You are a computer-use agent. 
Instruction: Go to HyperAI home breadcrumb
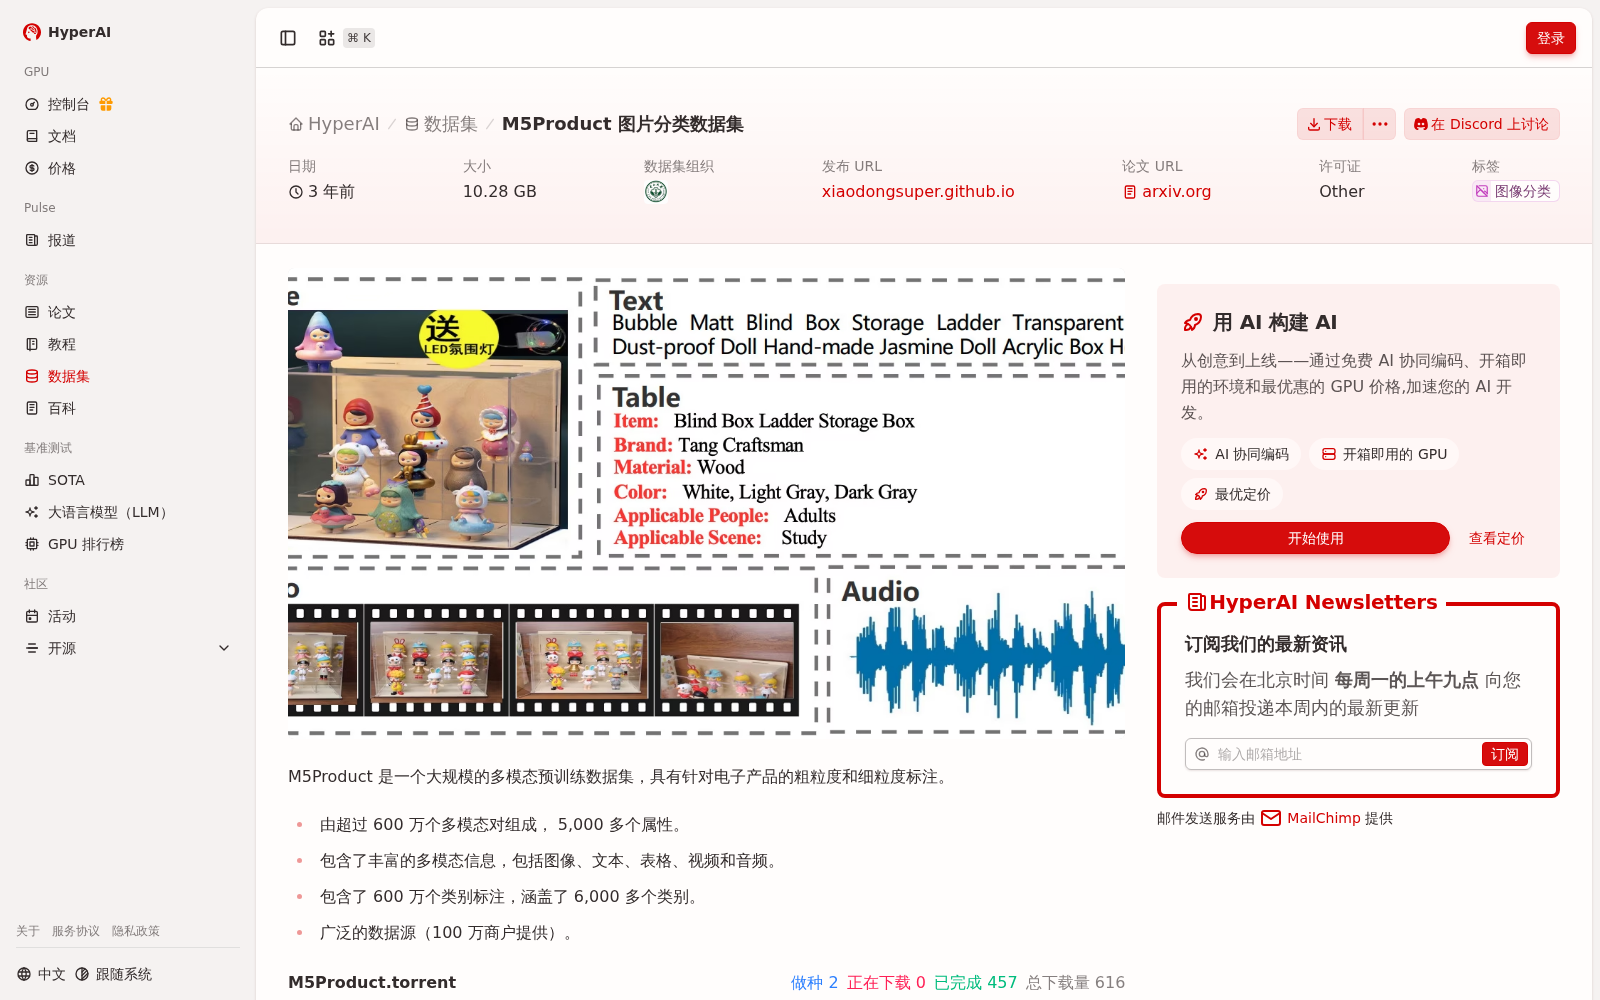coord(334,124)
